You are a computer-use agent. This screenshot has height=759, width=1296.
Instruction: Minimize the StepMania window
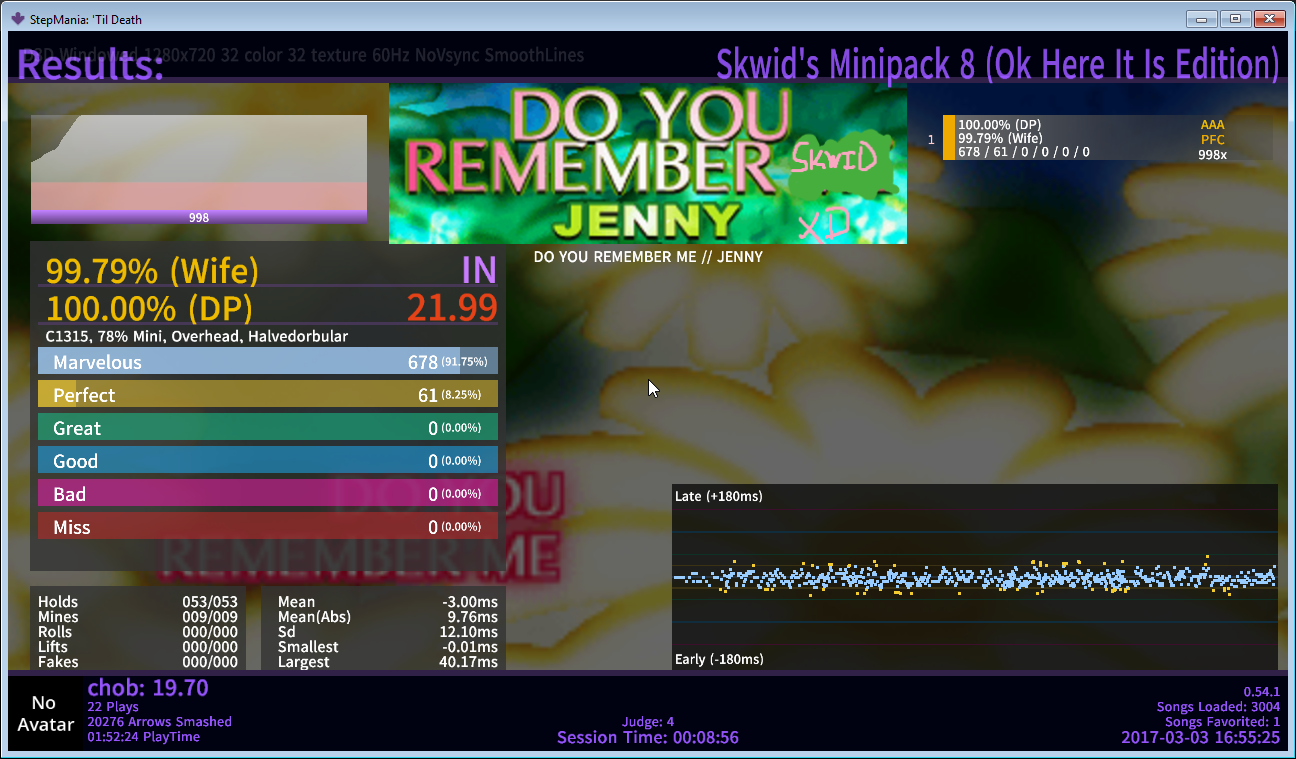tap(1201, 18)
